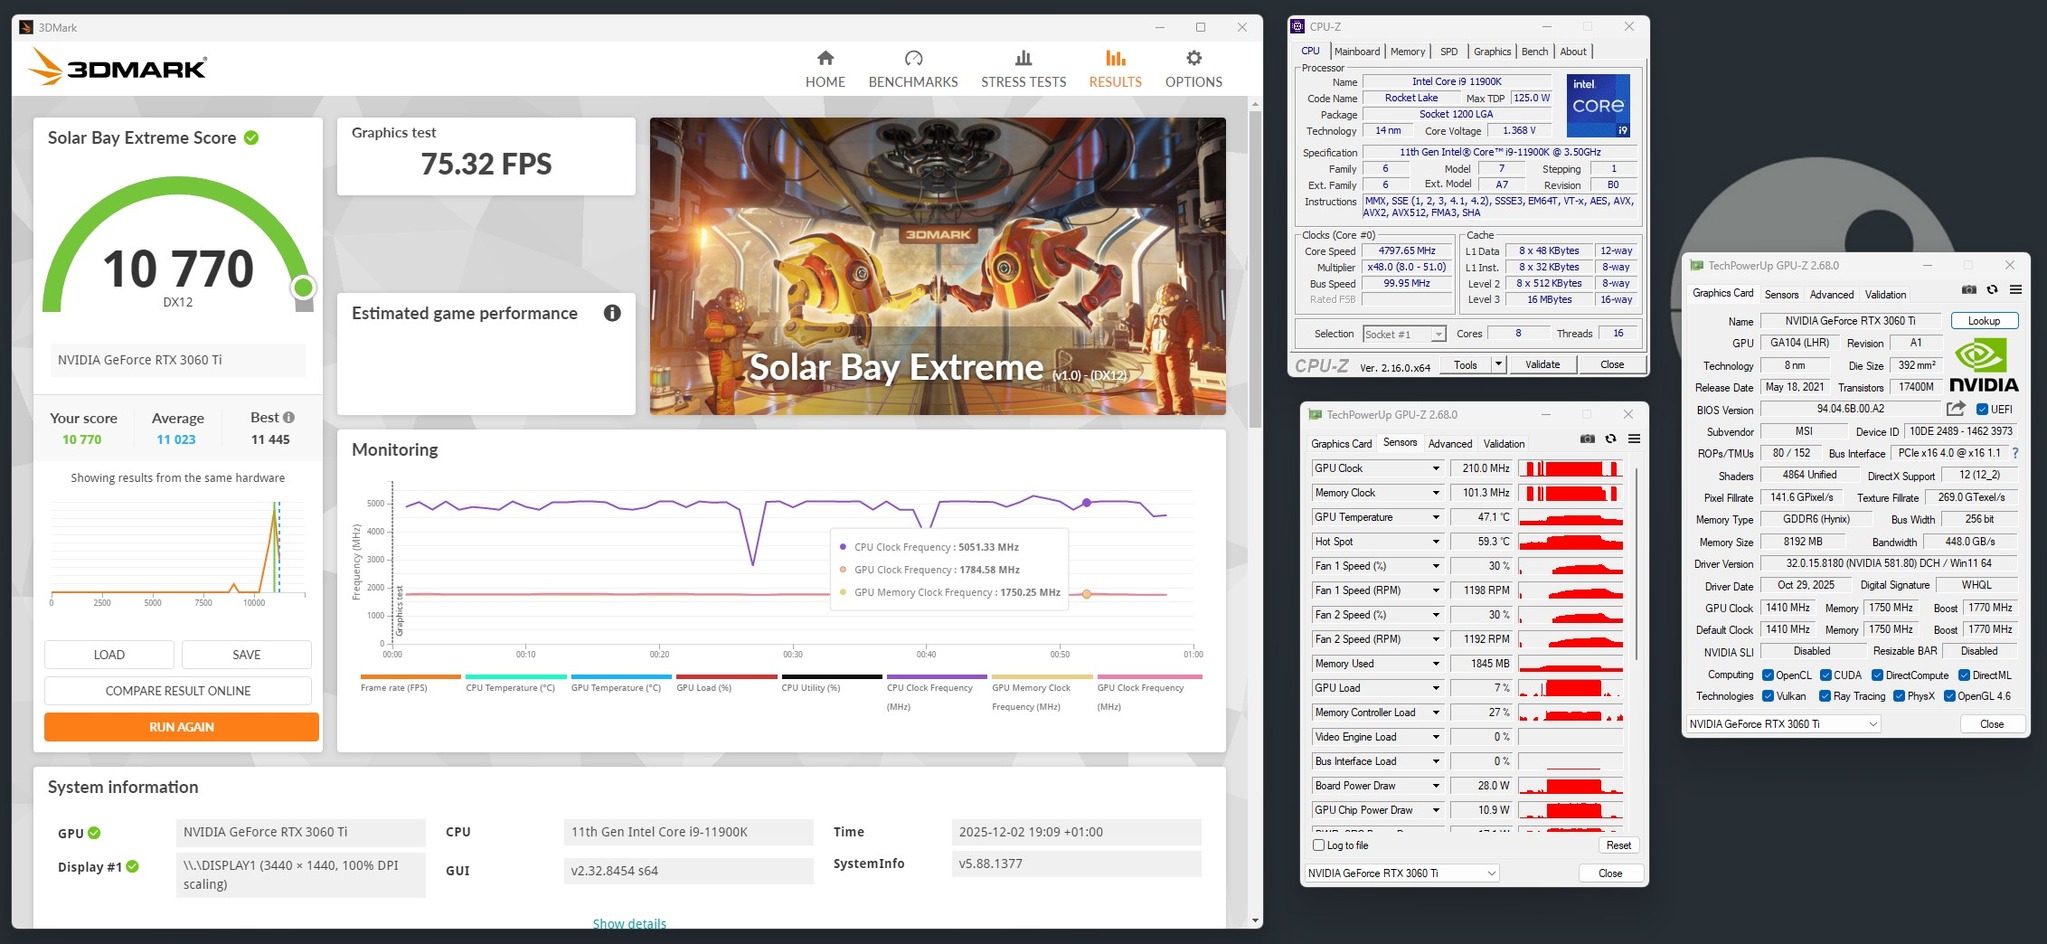Click the camera icon in GPU-Z Graphics Card window
Image resolution: width=2047 pixels, height=944 pixels.
click(1969, 290)
